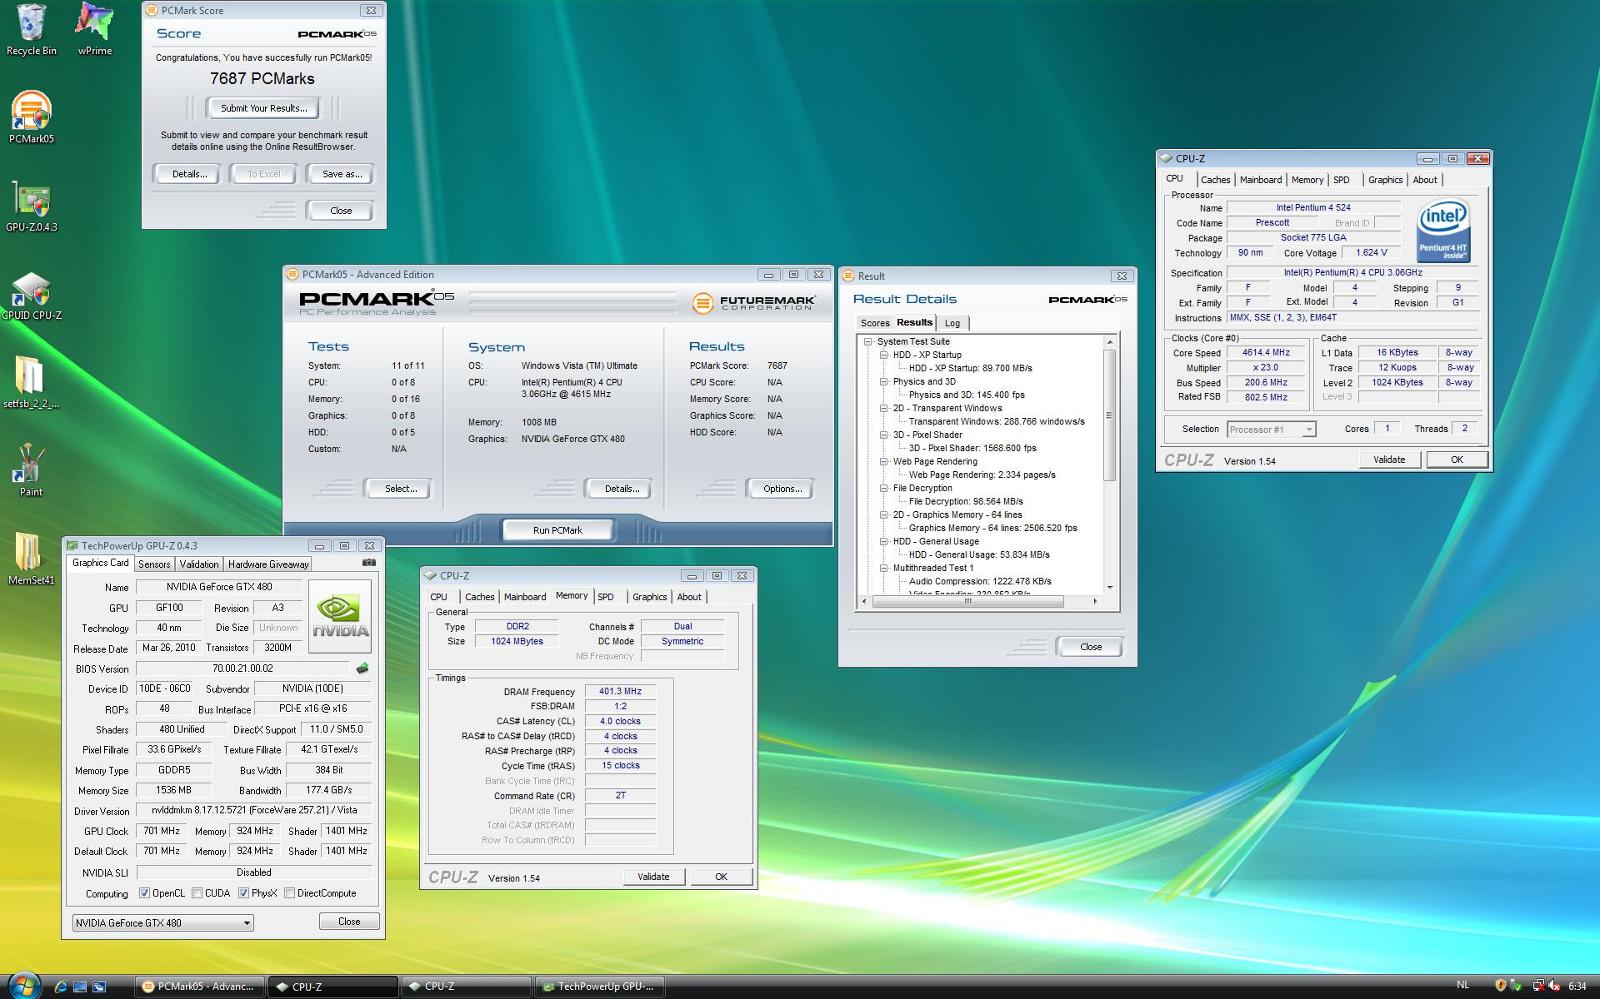Click the GPU-Z screenshot camera icon
The width and height of the screenshot is (1600, 999).
click(x=369, y=563)
